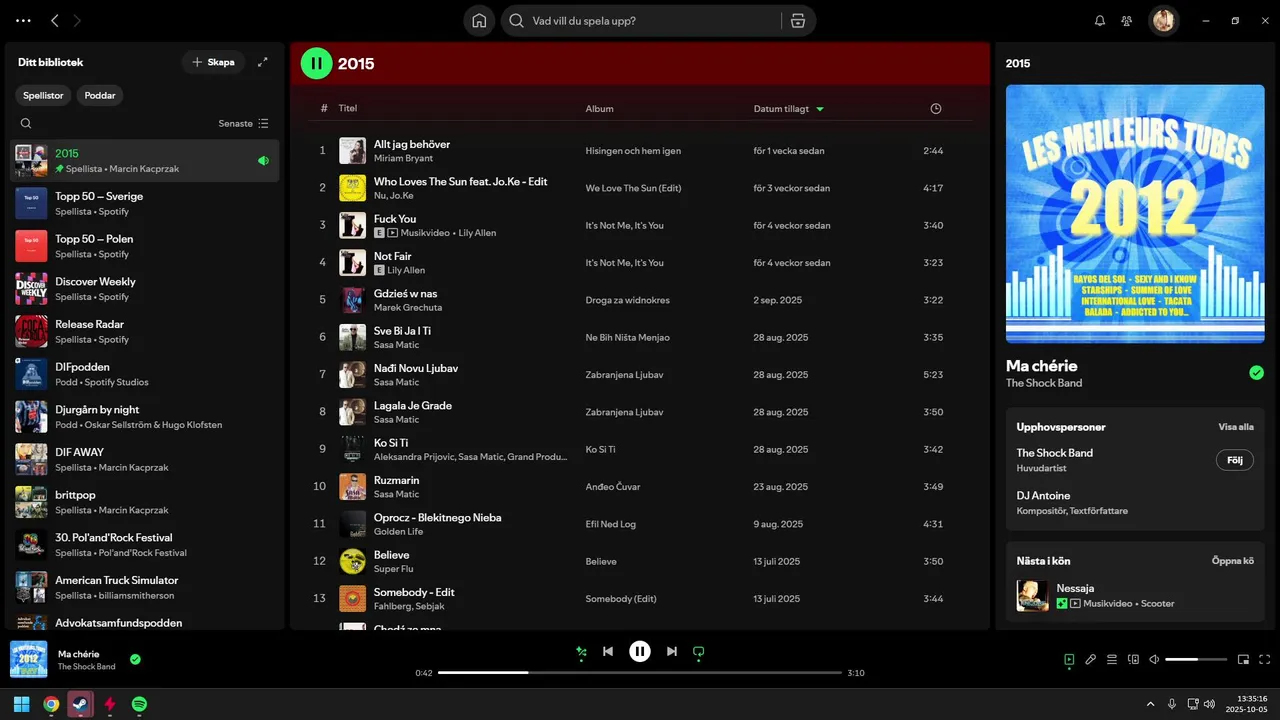This screenshot has height=720, width=1280.
Task: Click Följ for The Shock Band
Action: (1235, 460)
